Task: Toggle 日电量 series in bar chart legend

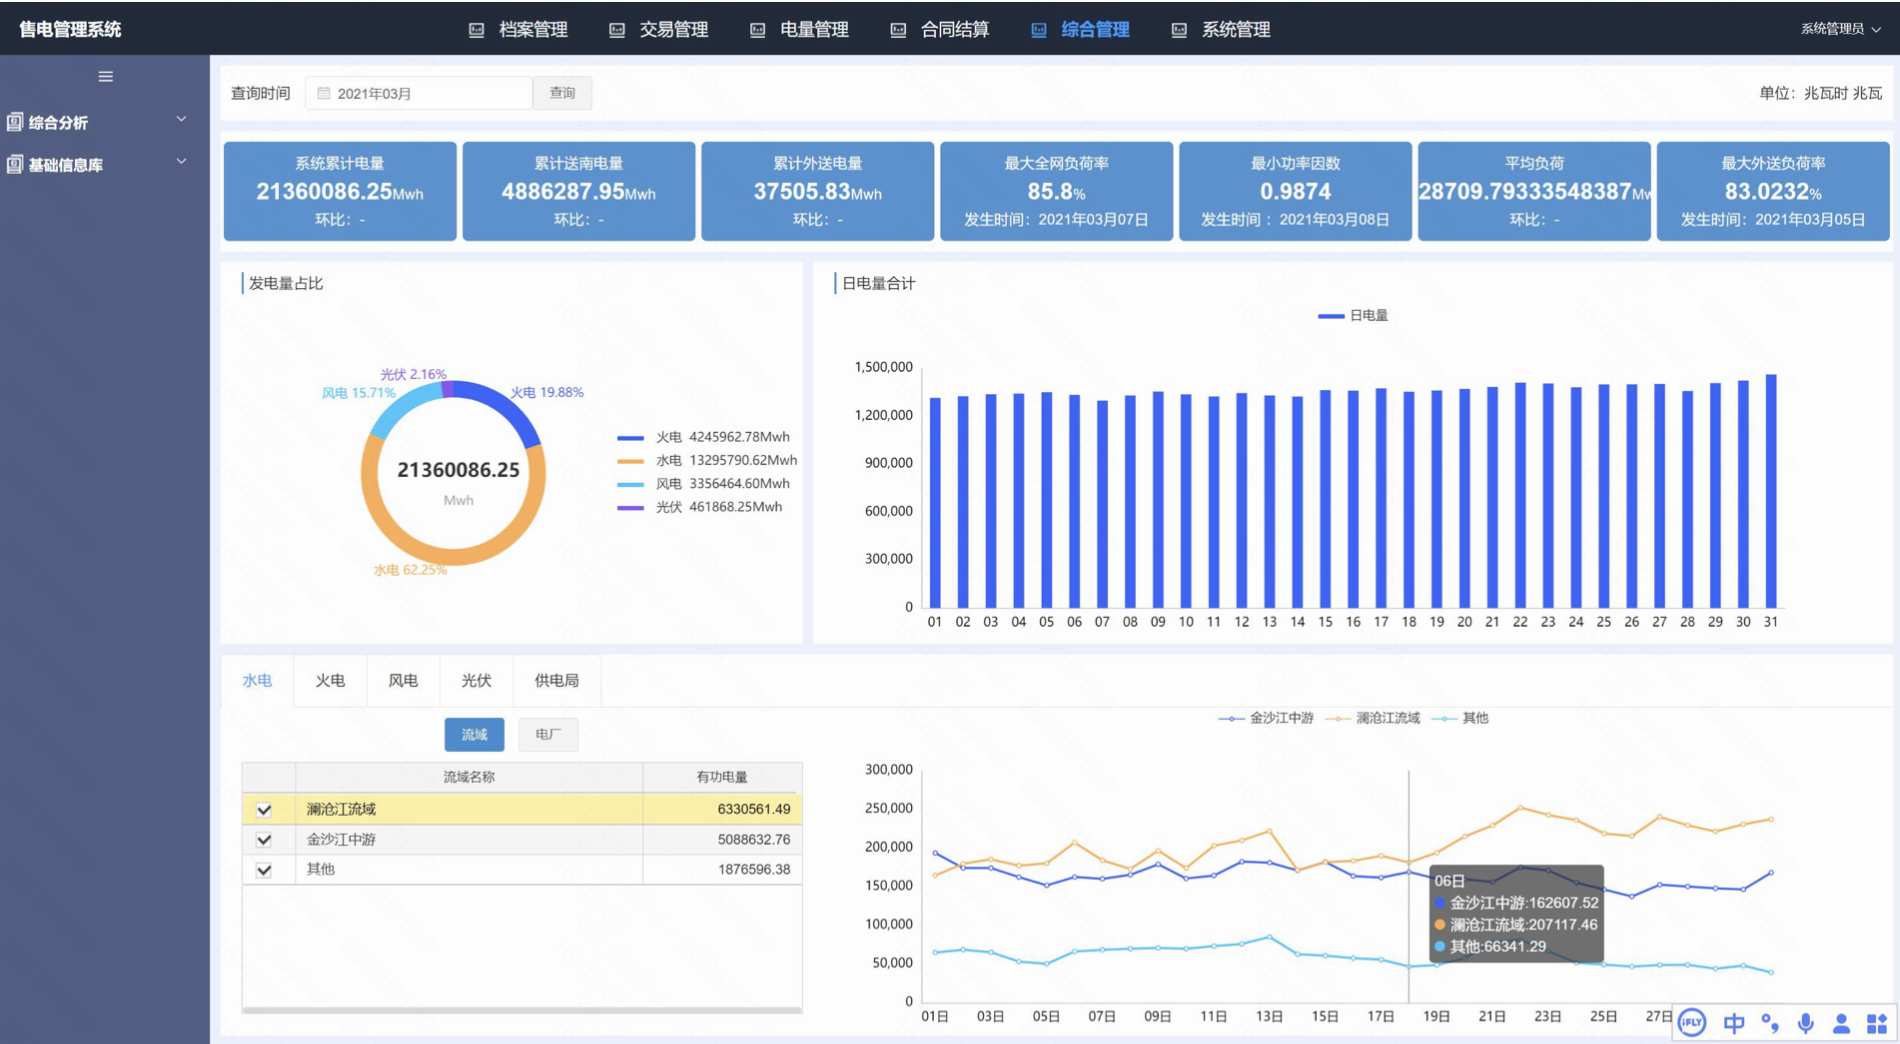Action: pos(1353,316)
